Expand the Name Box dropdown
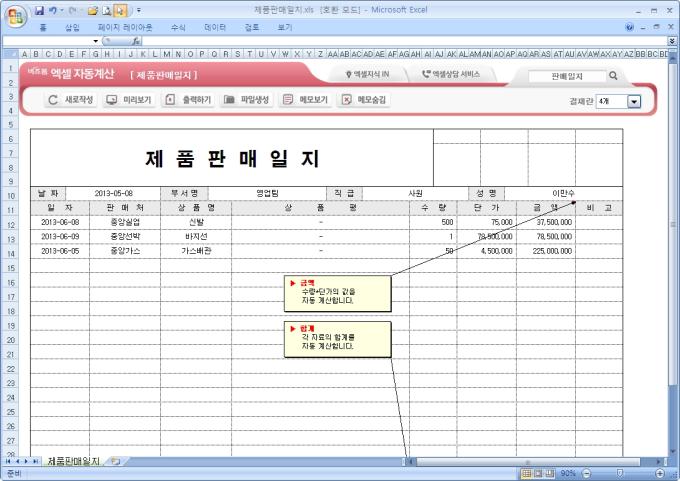Screen dimensions: 680x481 [96, 41]
